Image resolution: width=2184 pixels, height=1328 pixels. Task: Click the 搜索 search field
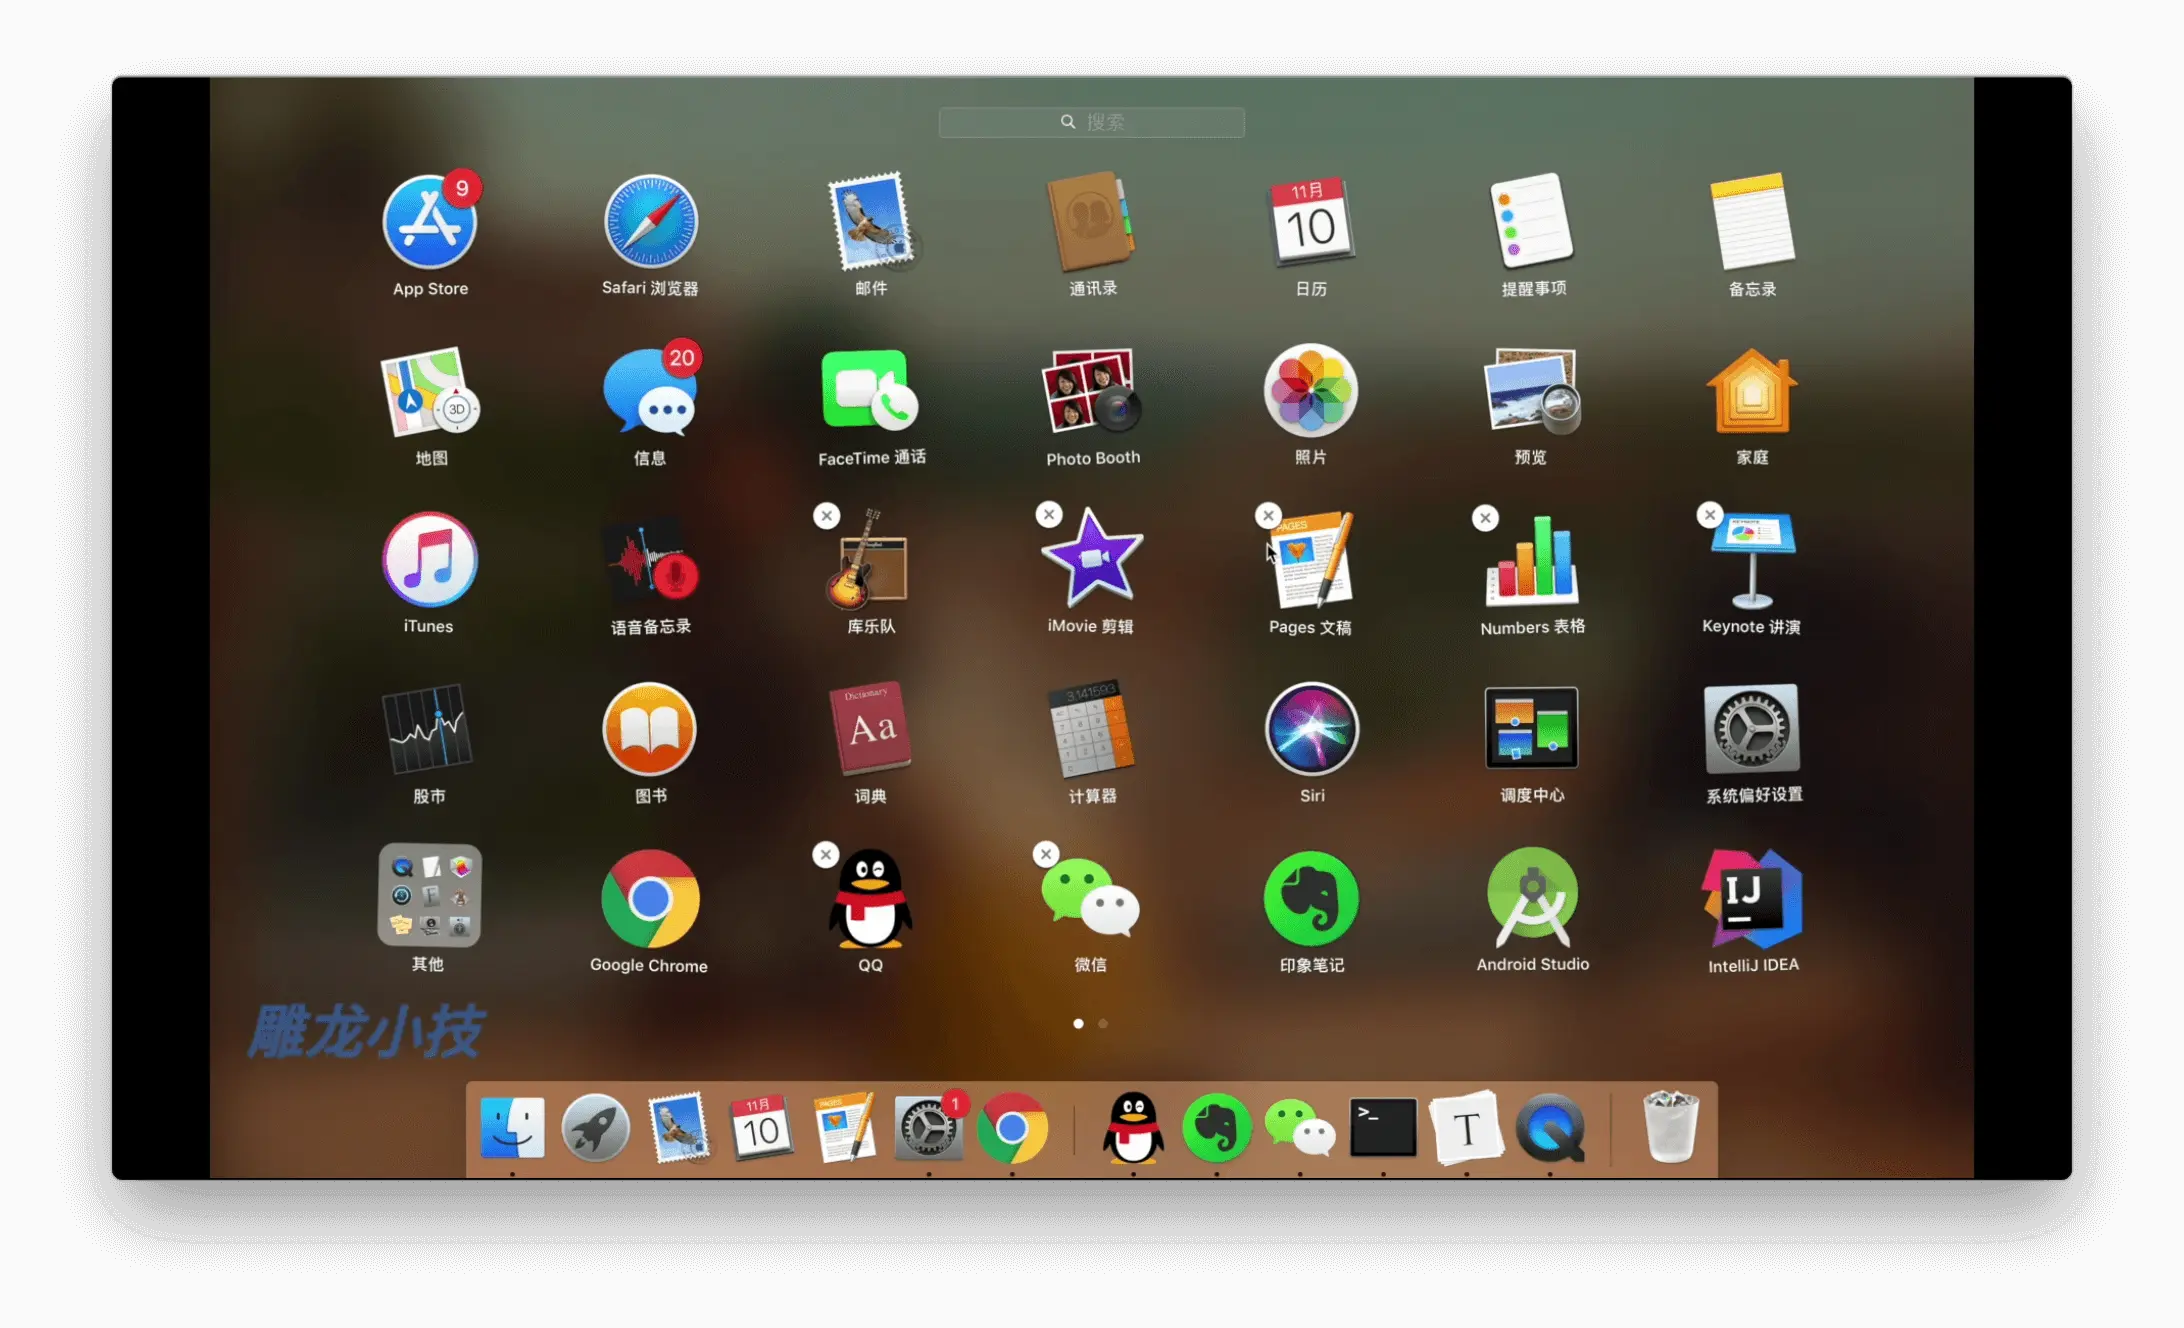point(1091,122)
